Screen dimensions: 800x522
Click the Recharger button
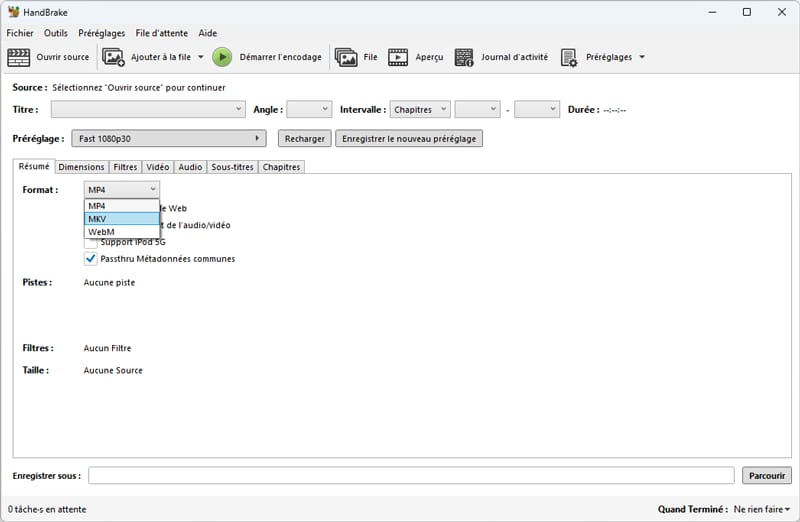pyautogui.click(x=304, y=139)
